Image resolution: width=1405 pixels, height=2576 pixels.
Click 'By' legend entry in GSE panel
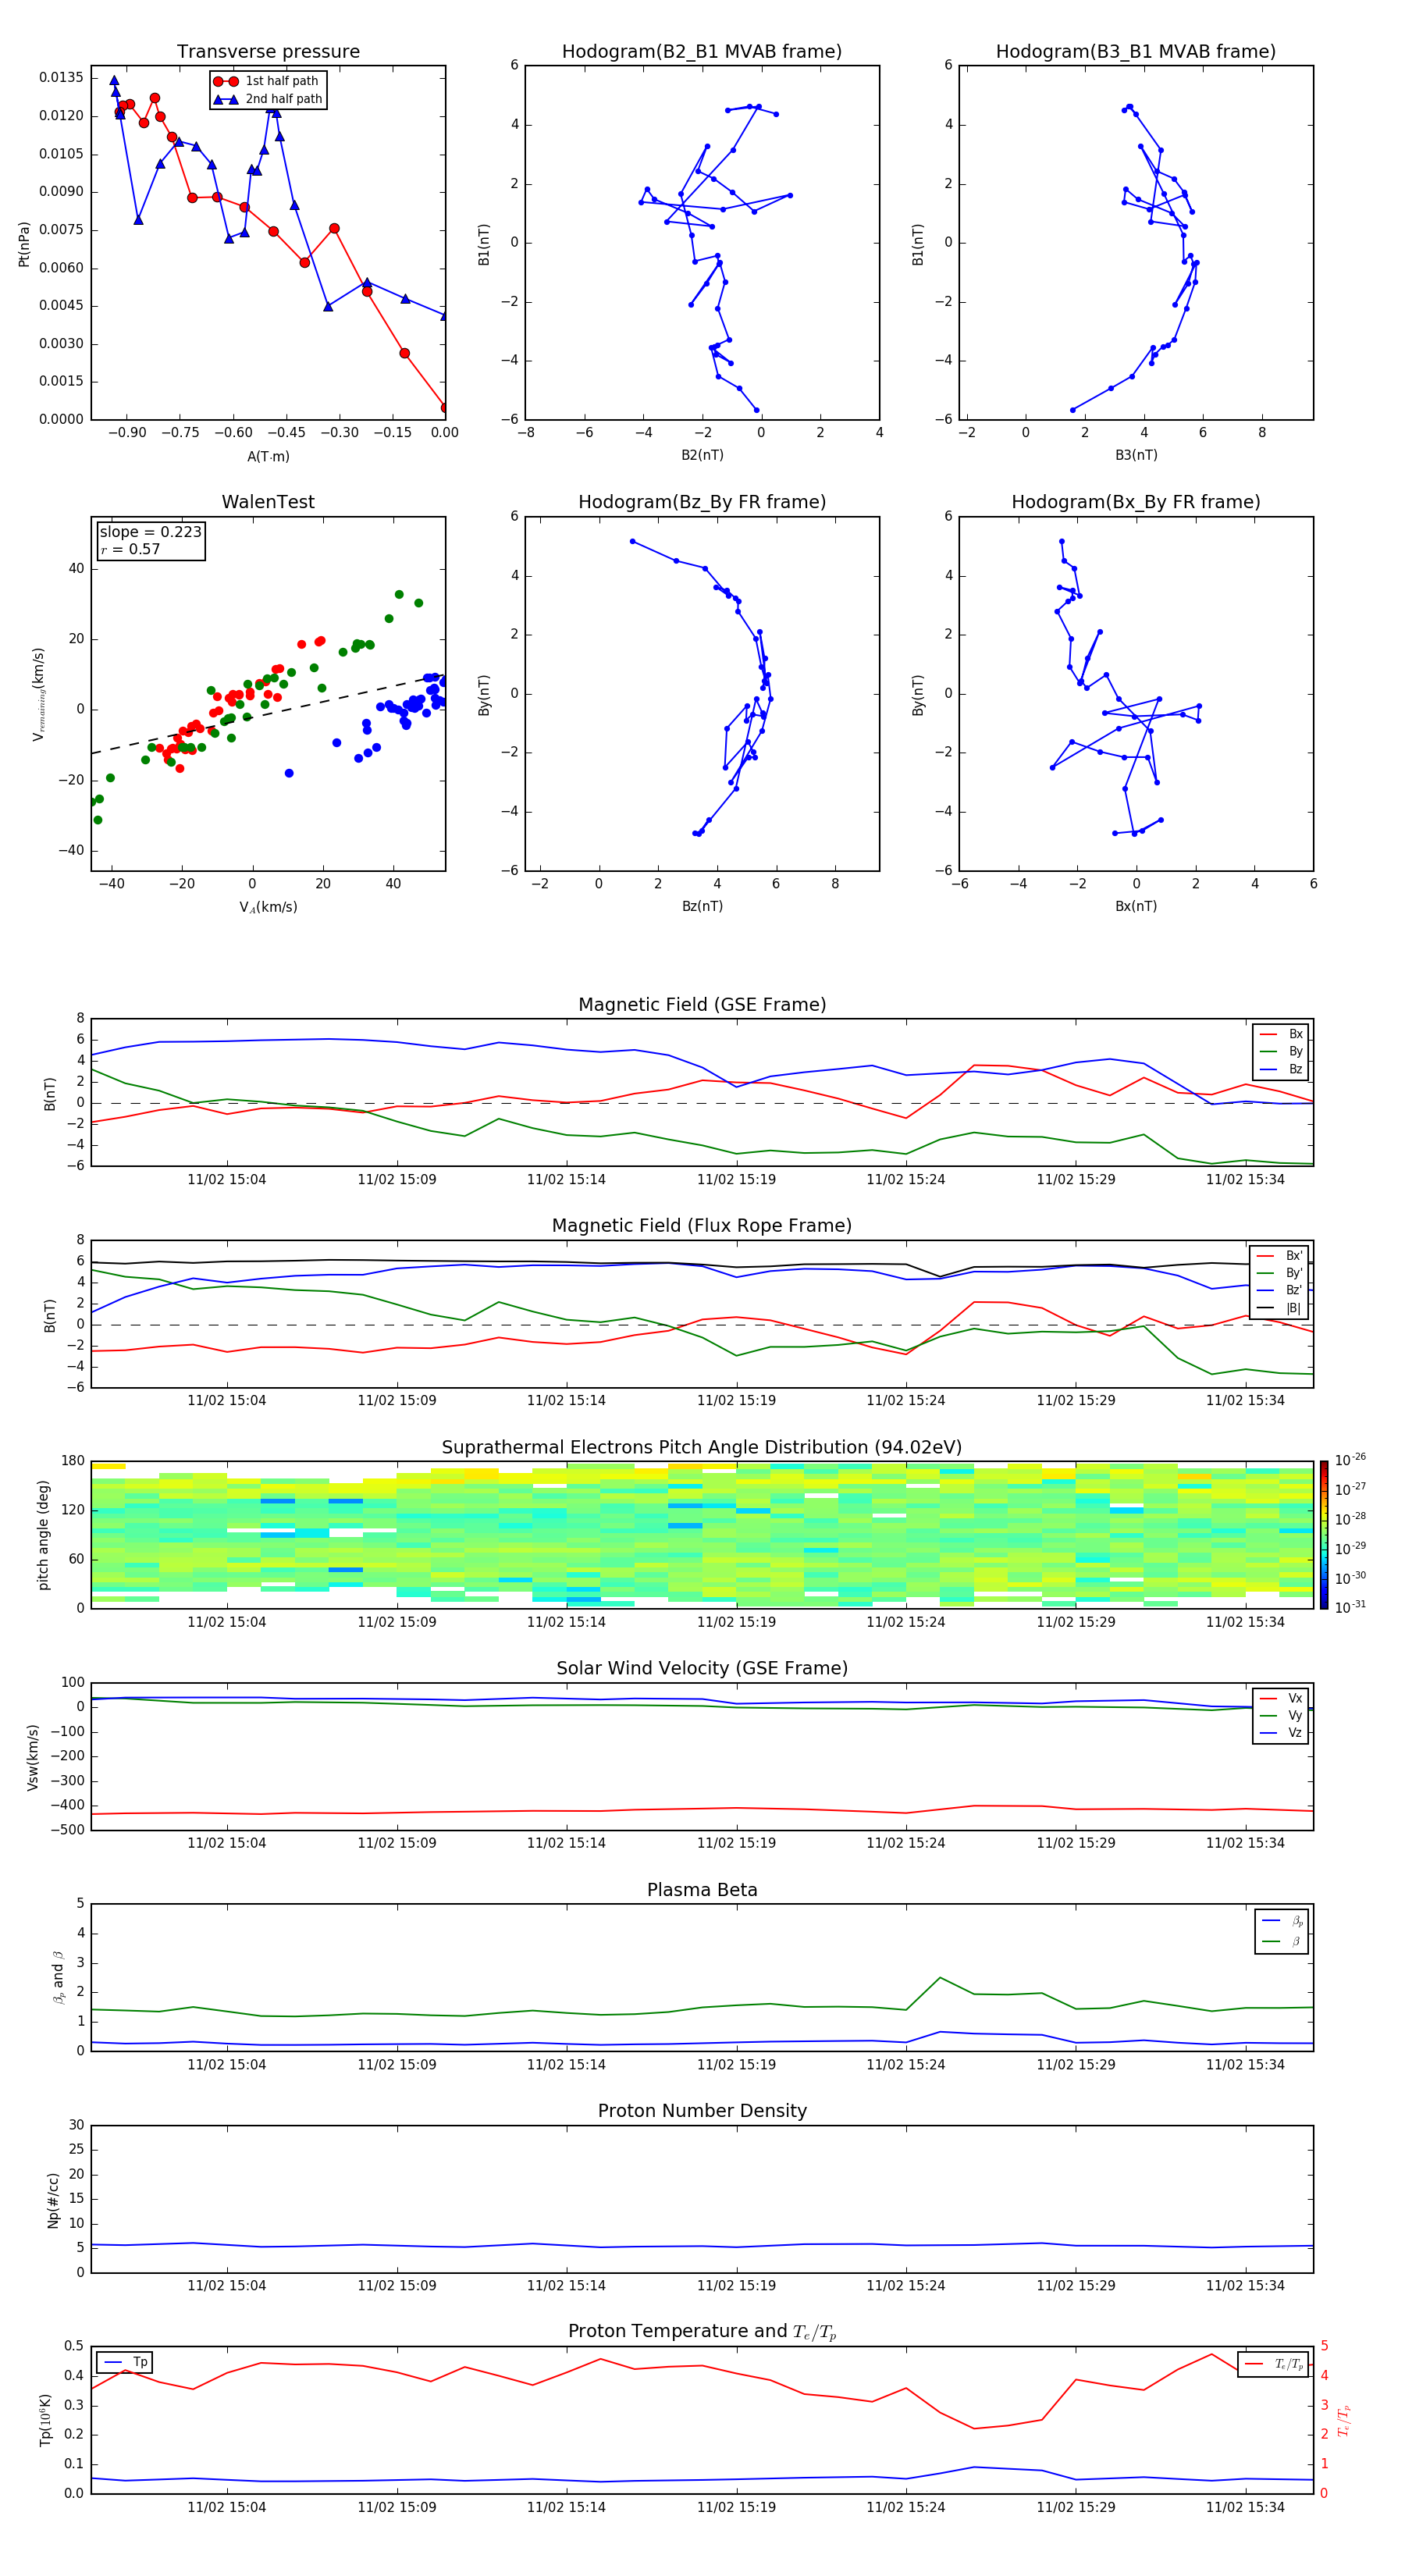(x=1281, y=1051)
